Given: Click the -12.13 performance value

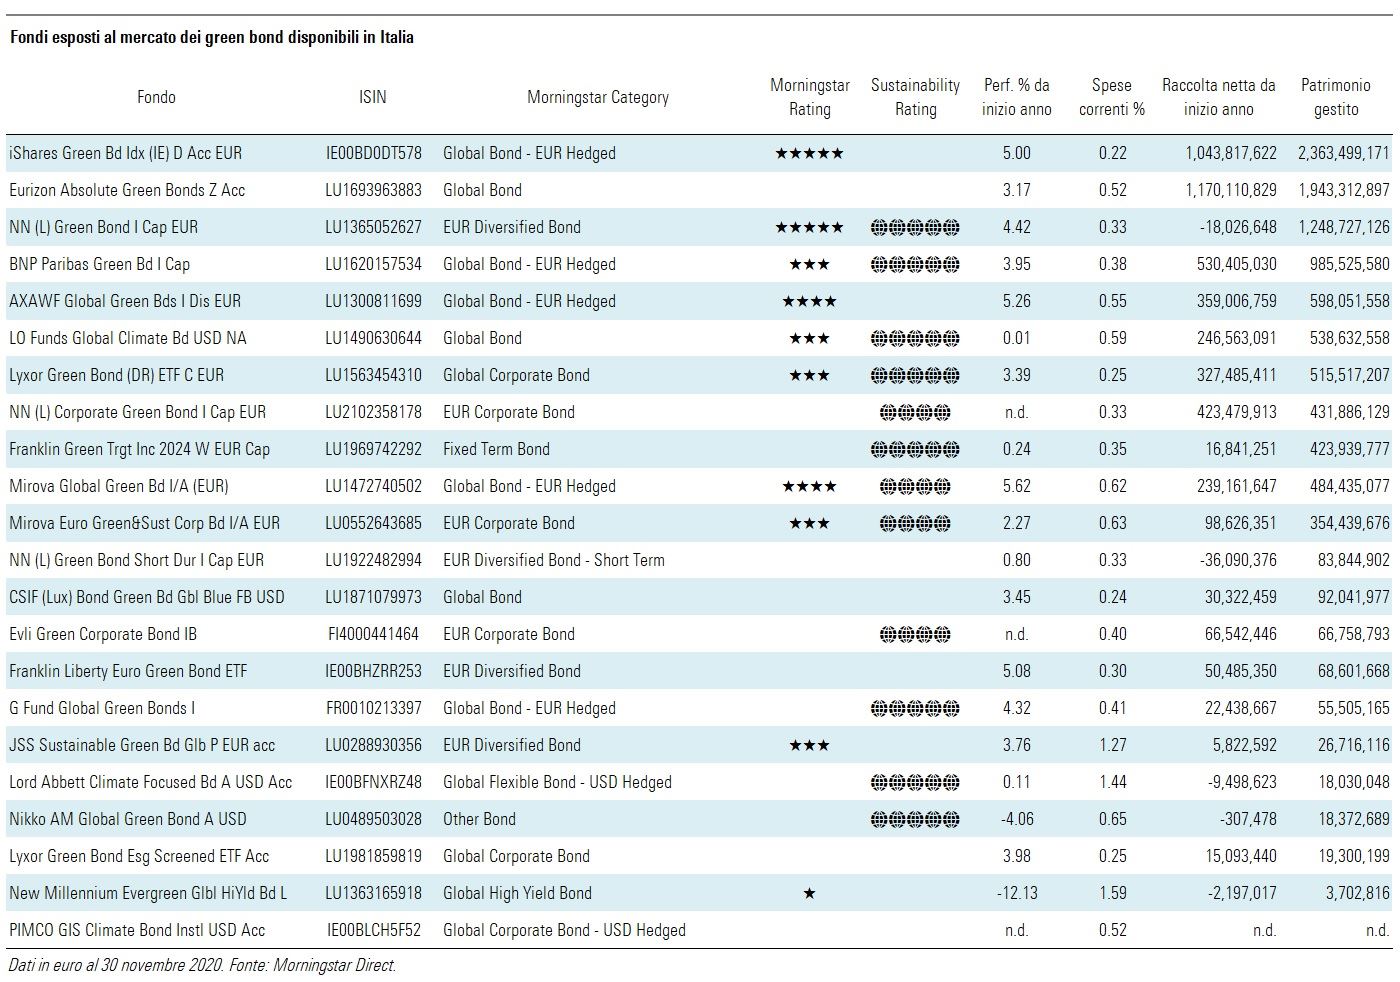Looking at the screenshot, I should point(1016,893).
